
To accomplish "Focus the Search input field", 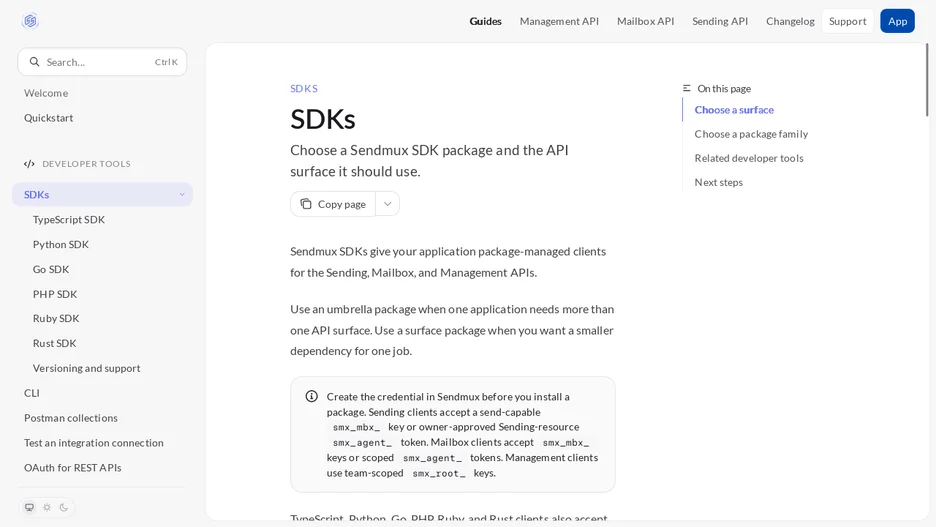I will (102, 61).
